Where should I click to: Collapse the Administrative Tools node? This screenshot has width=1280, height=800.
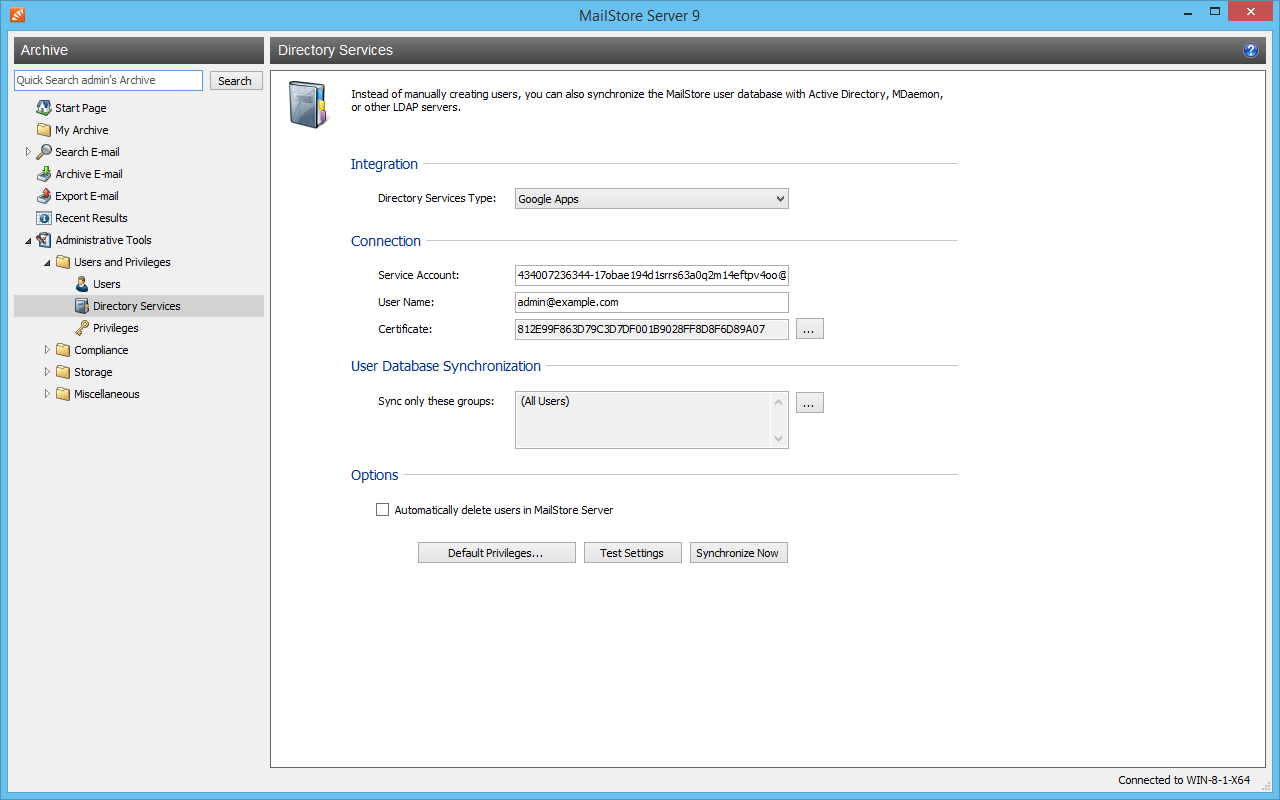click(x=28, y=240)
